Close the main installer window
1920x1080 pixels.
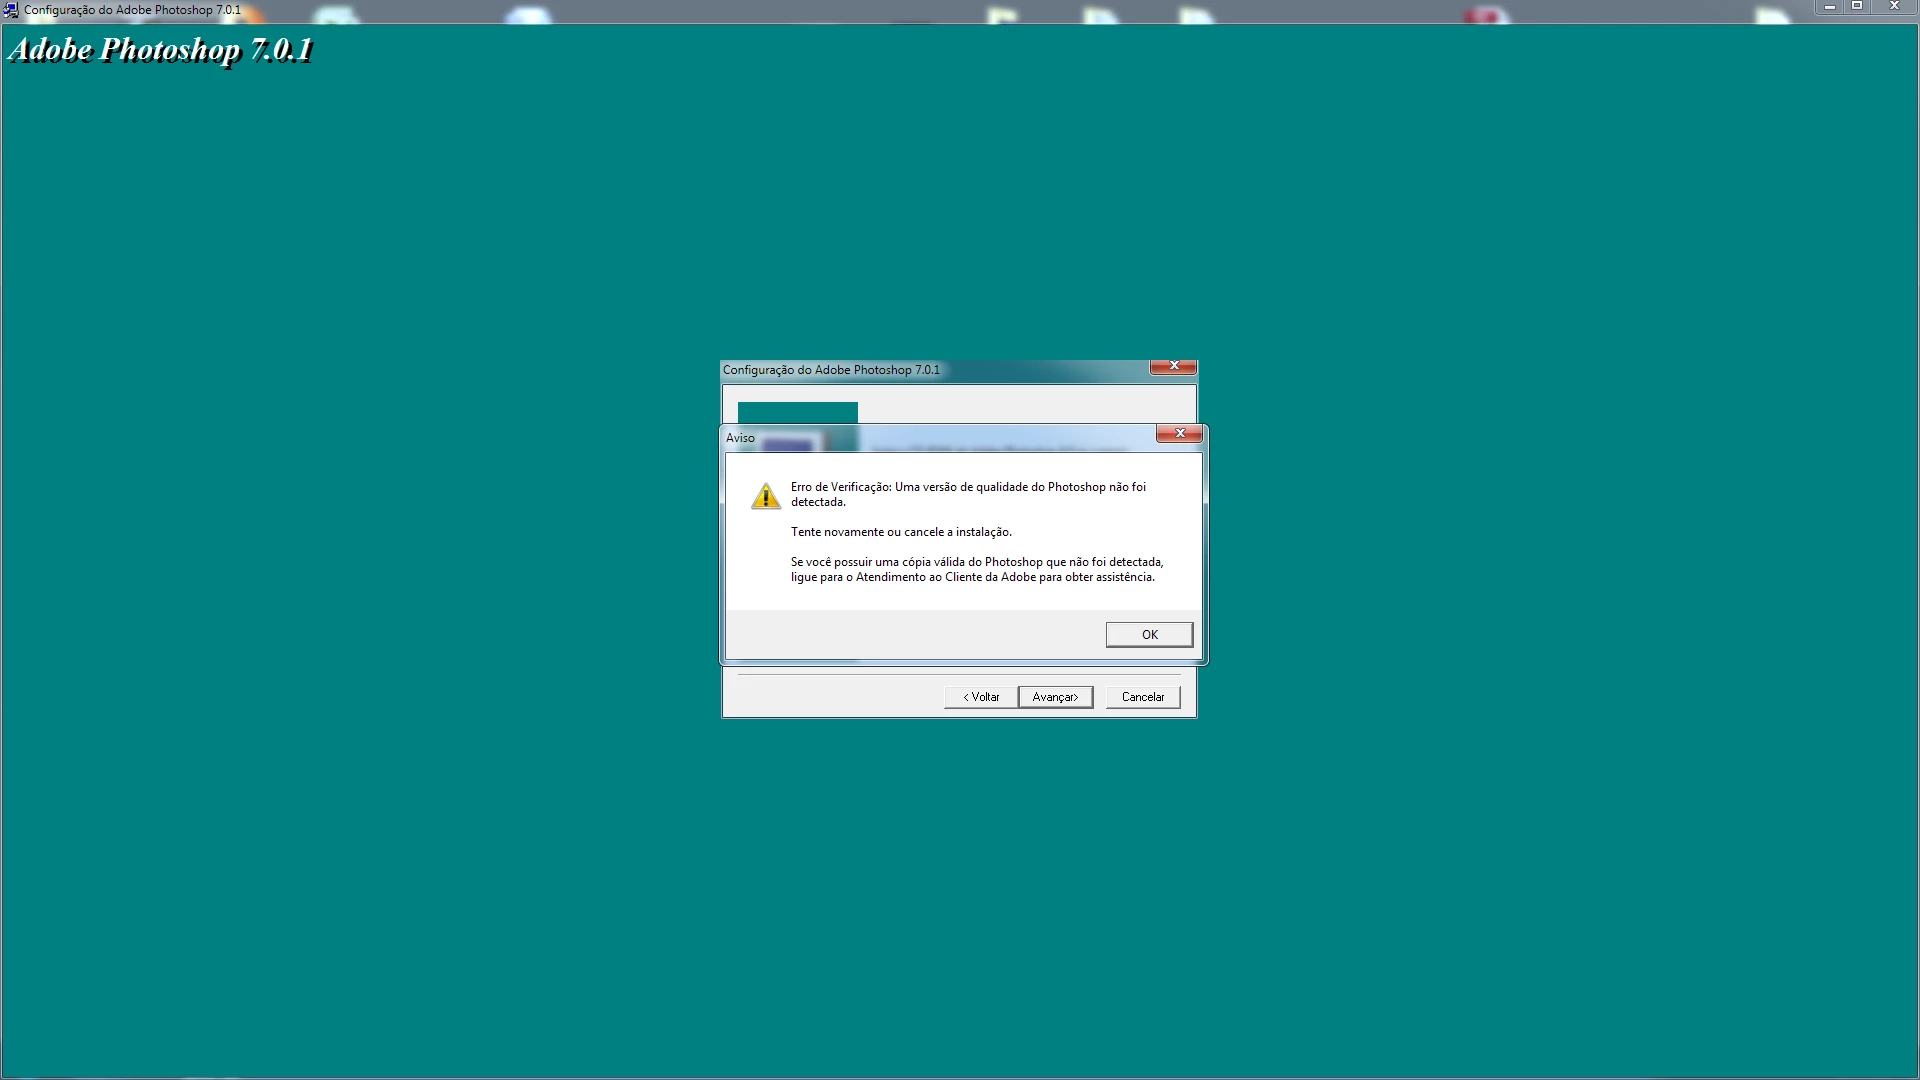(x=1893, y=7)
